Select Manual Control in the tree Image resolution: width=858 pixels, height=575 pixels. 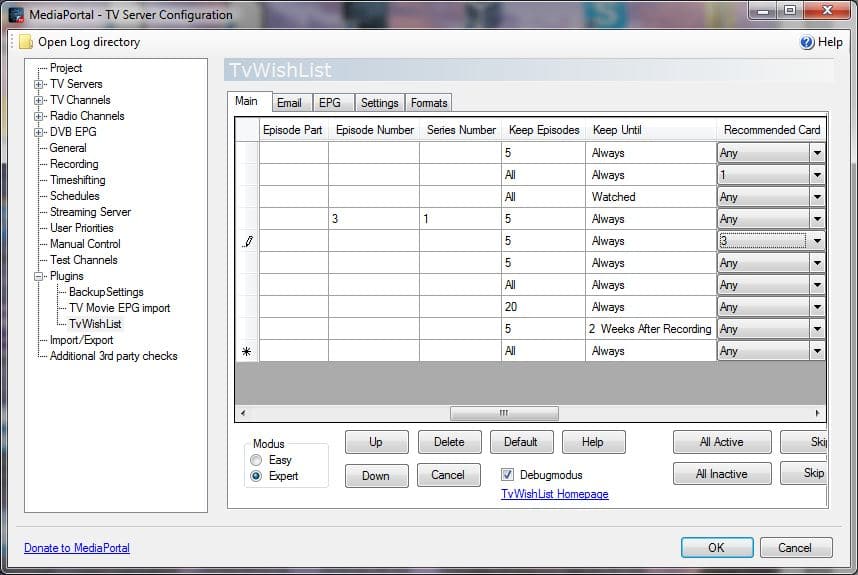click(85, 244)
